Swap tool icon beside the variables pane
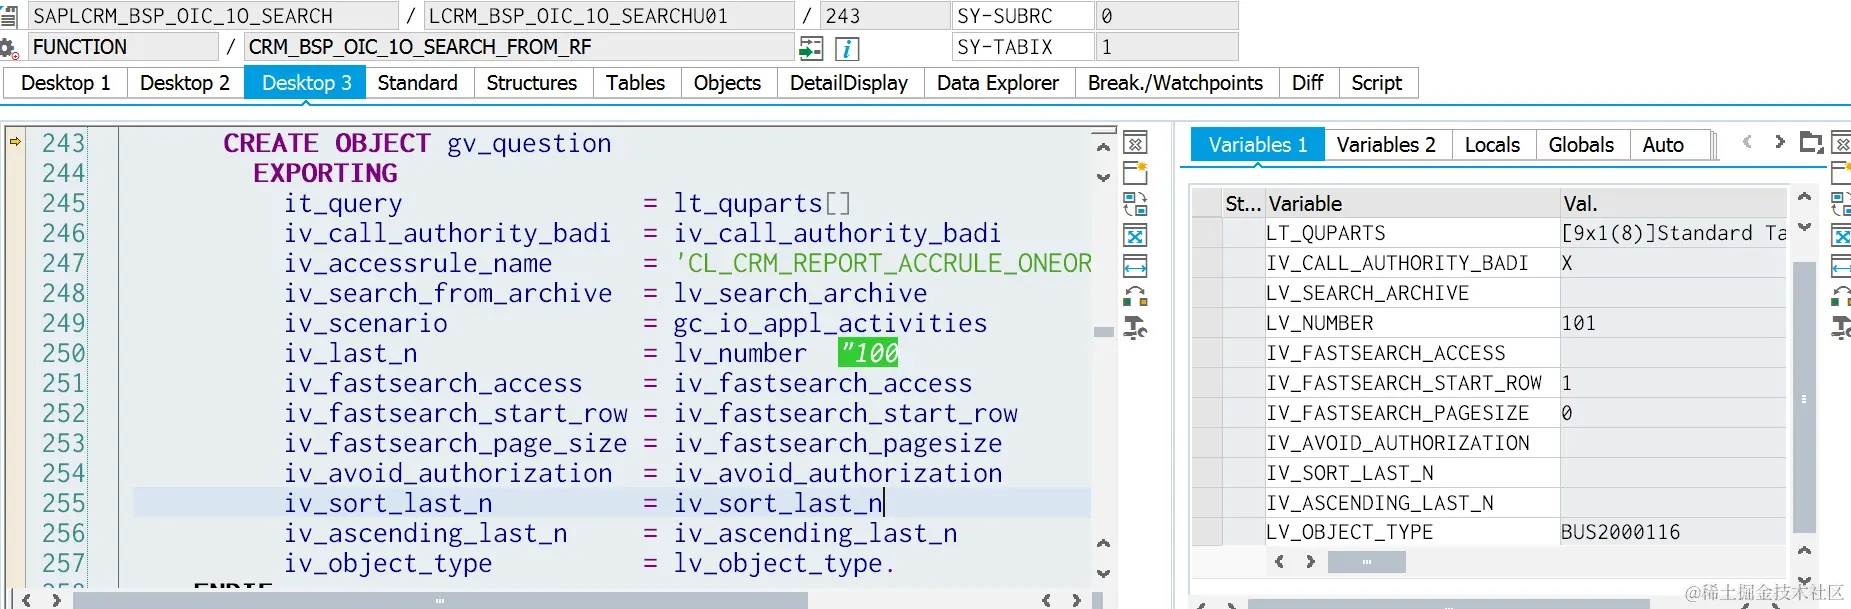The width and height of the screenshot is (1851, 609). tap(1841, 204)
